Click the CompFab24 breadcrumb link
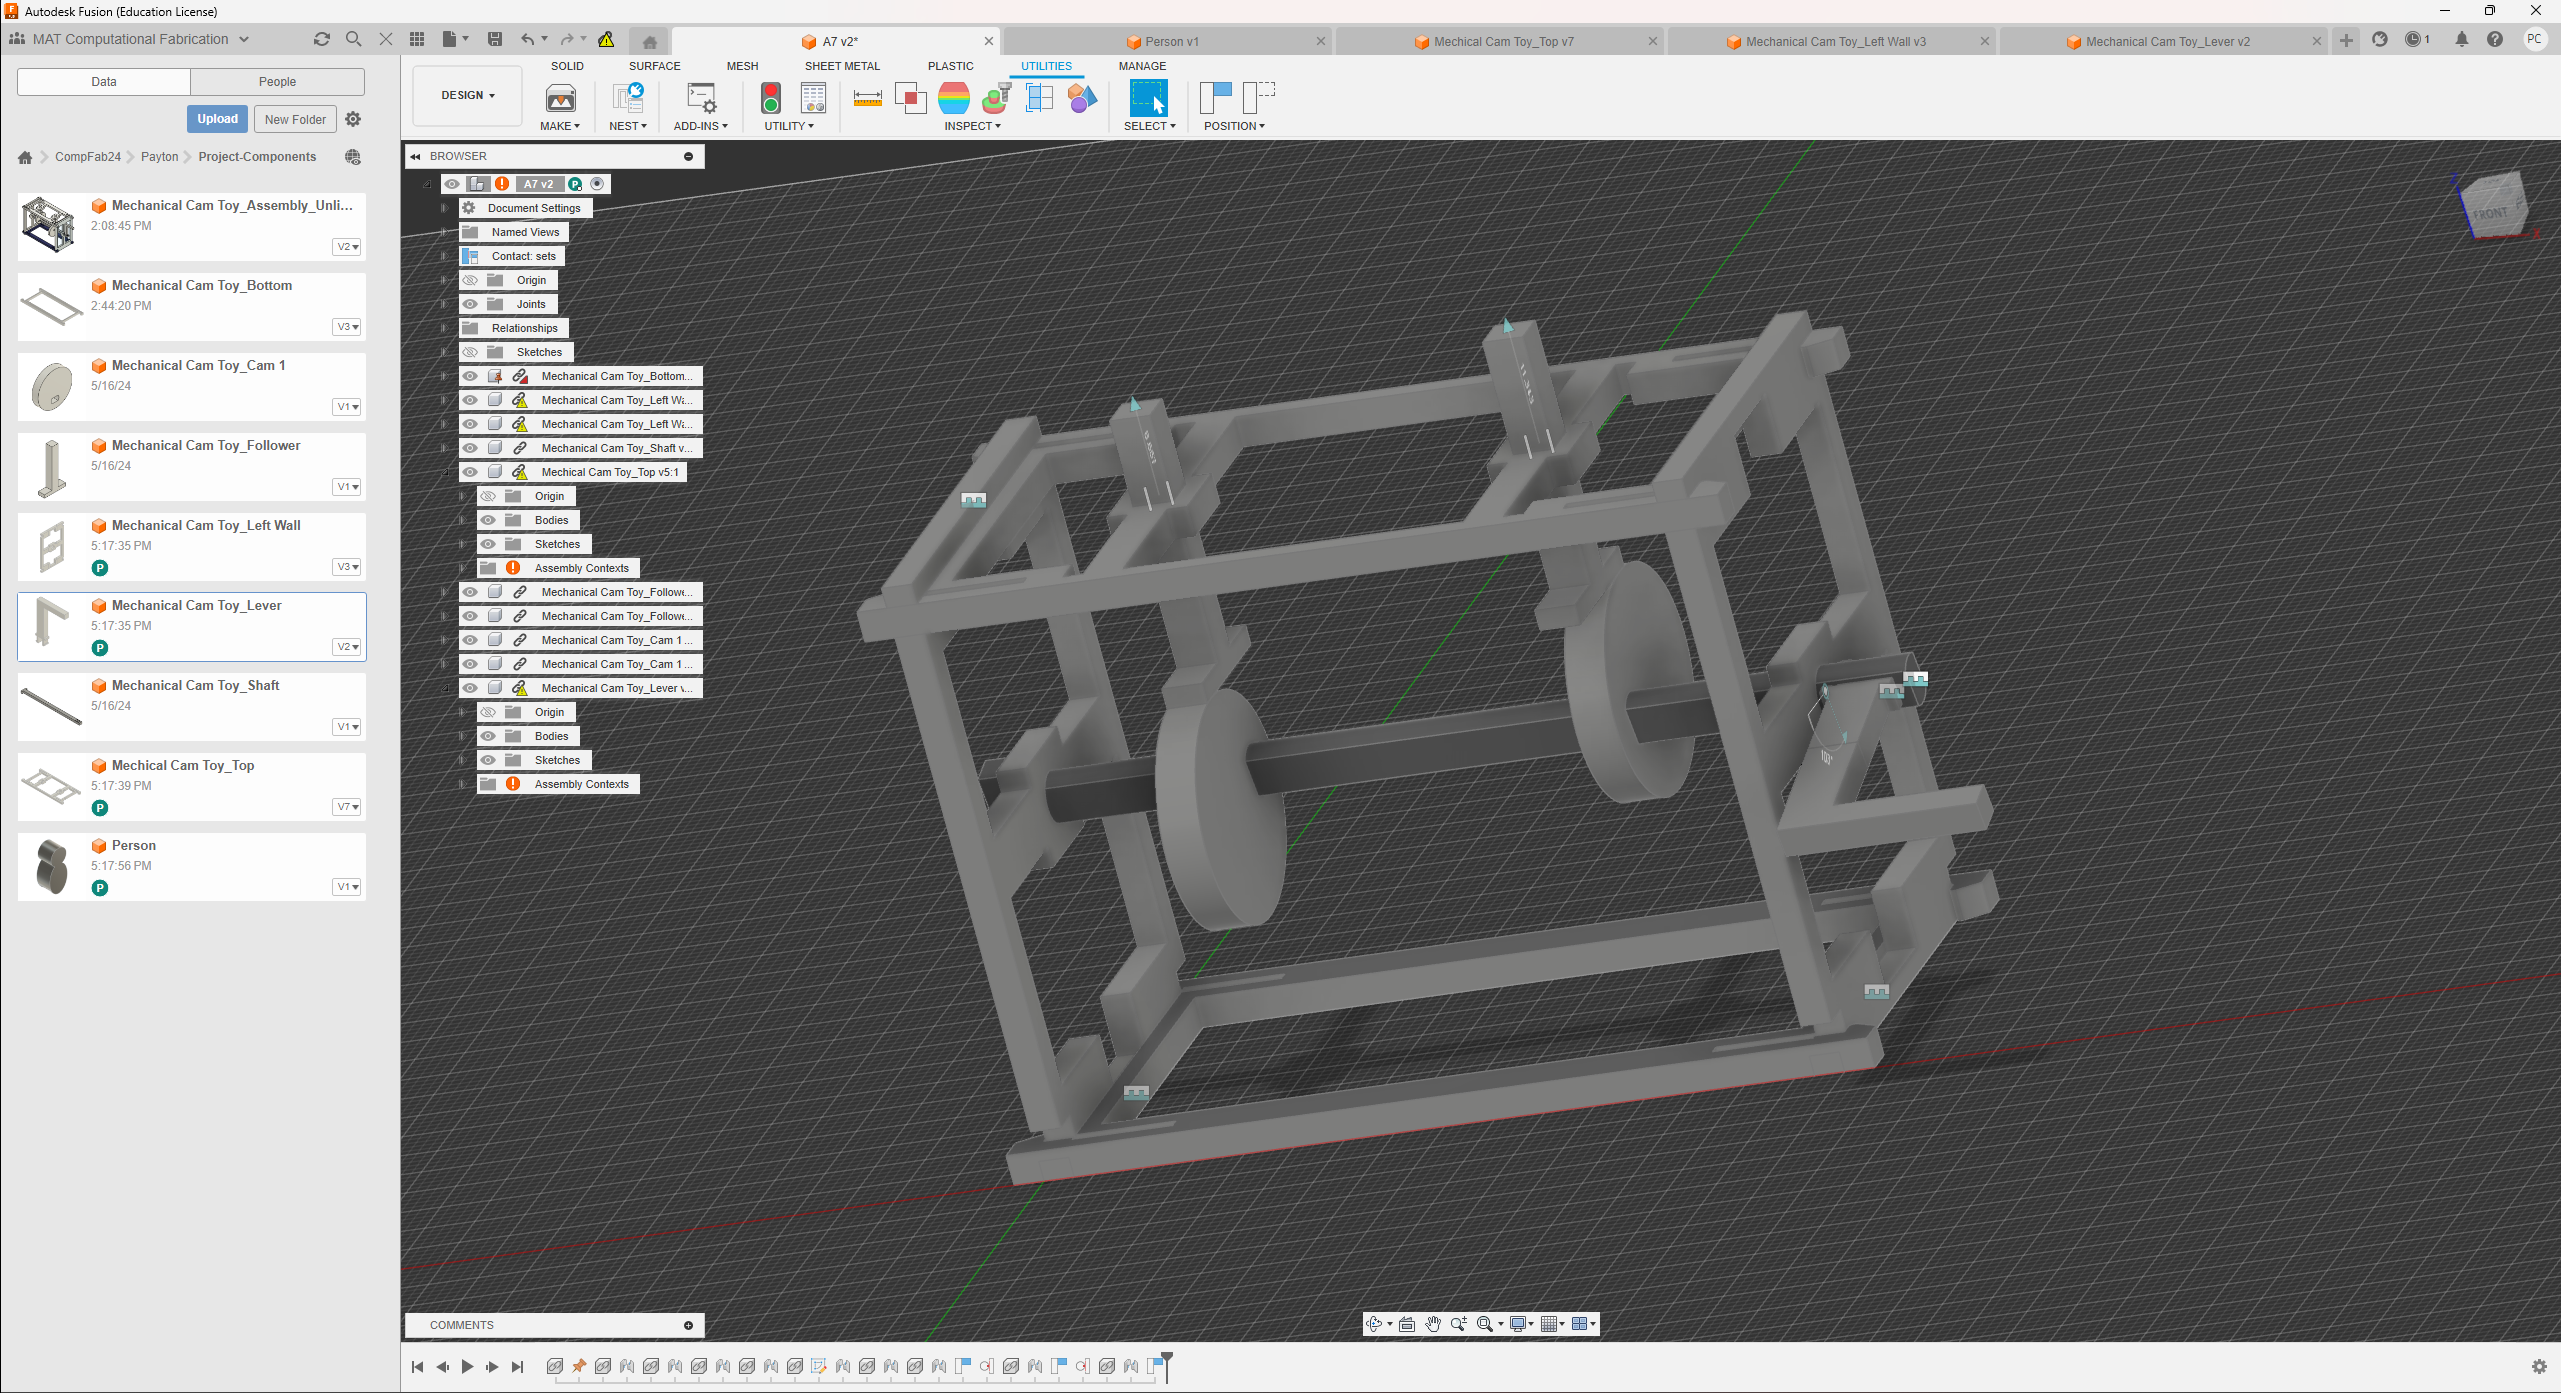The width and height of the screenshot is (2561, 1393). (88, 157)
